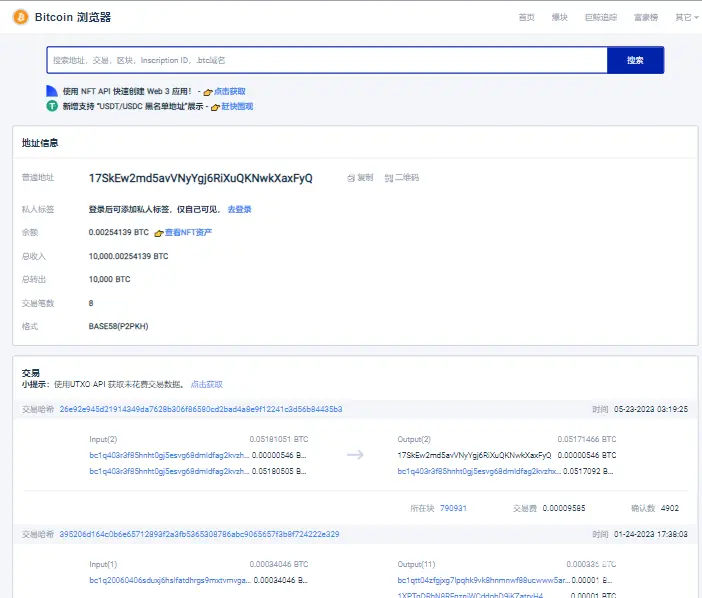Open transaction hash starting 395206d164
Image resolution: width=702 pixels, height=598 pixels.
[199, 534]
